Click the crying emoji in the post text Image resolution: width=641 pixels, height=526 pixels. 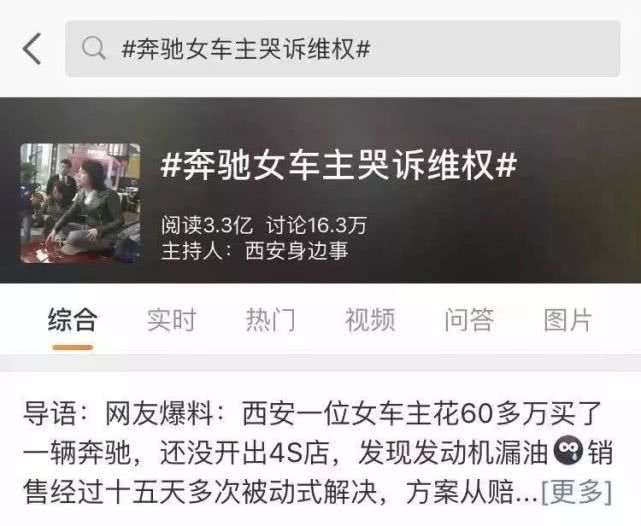568,452
